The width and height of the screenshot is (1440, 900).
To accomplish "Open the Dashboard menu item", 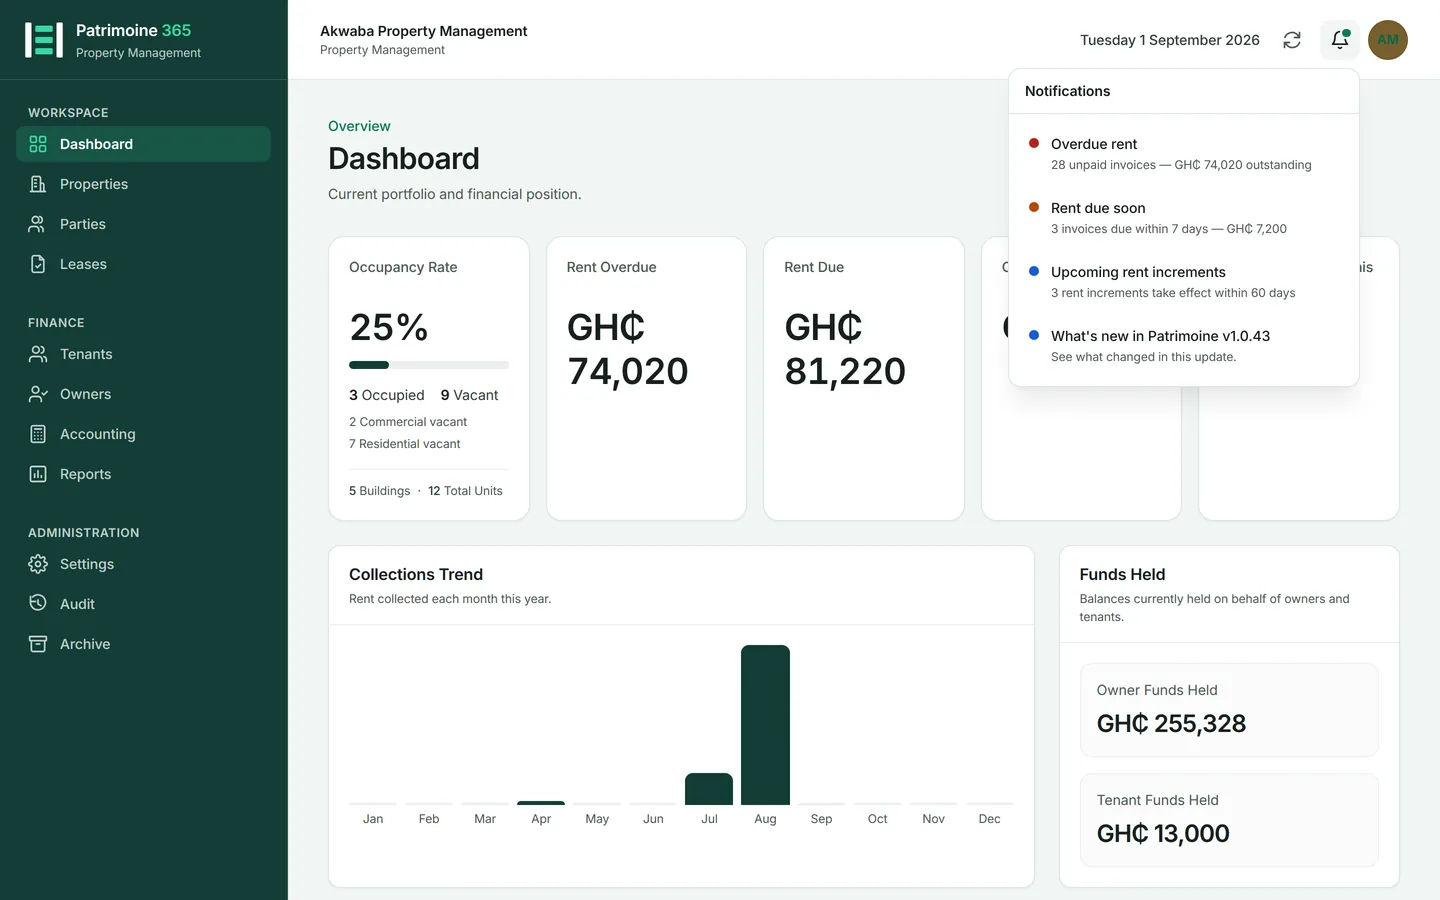I will point(143,144).
